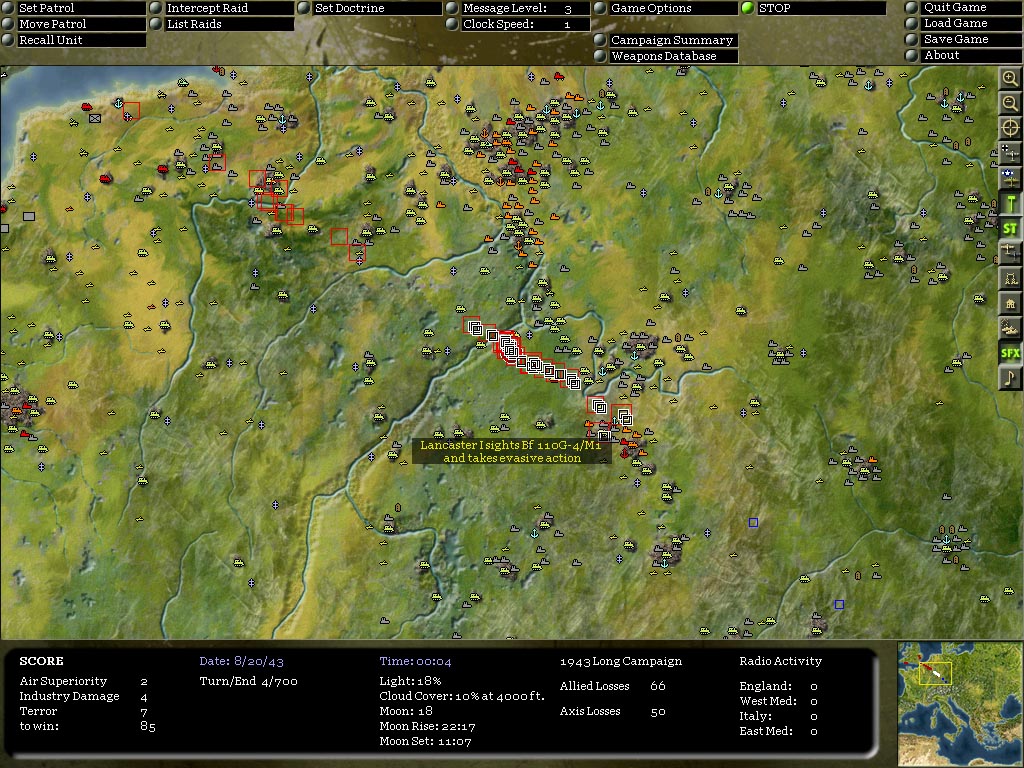1024x768 pixels.
Task: Click STOP to halt the clock
Action: click(x=814, y=8)
